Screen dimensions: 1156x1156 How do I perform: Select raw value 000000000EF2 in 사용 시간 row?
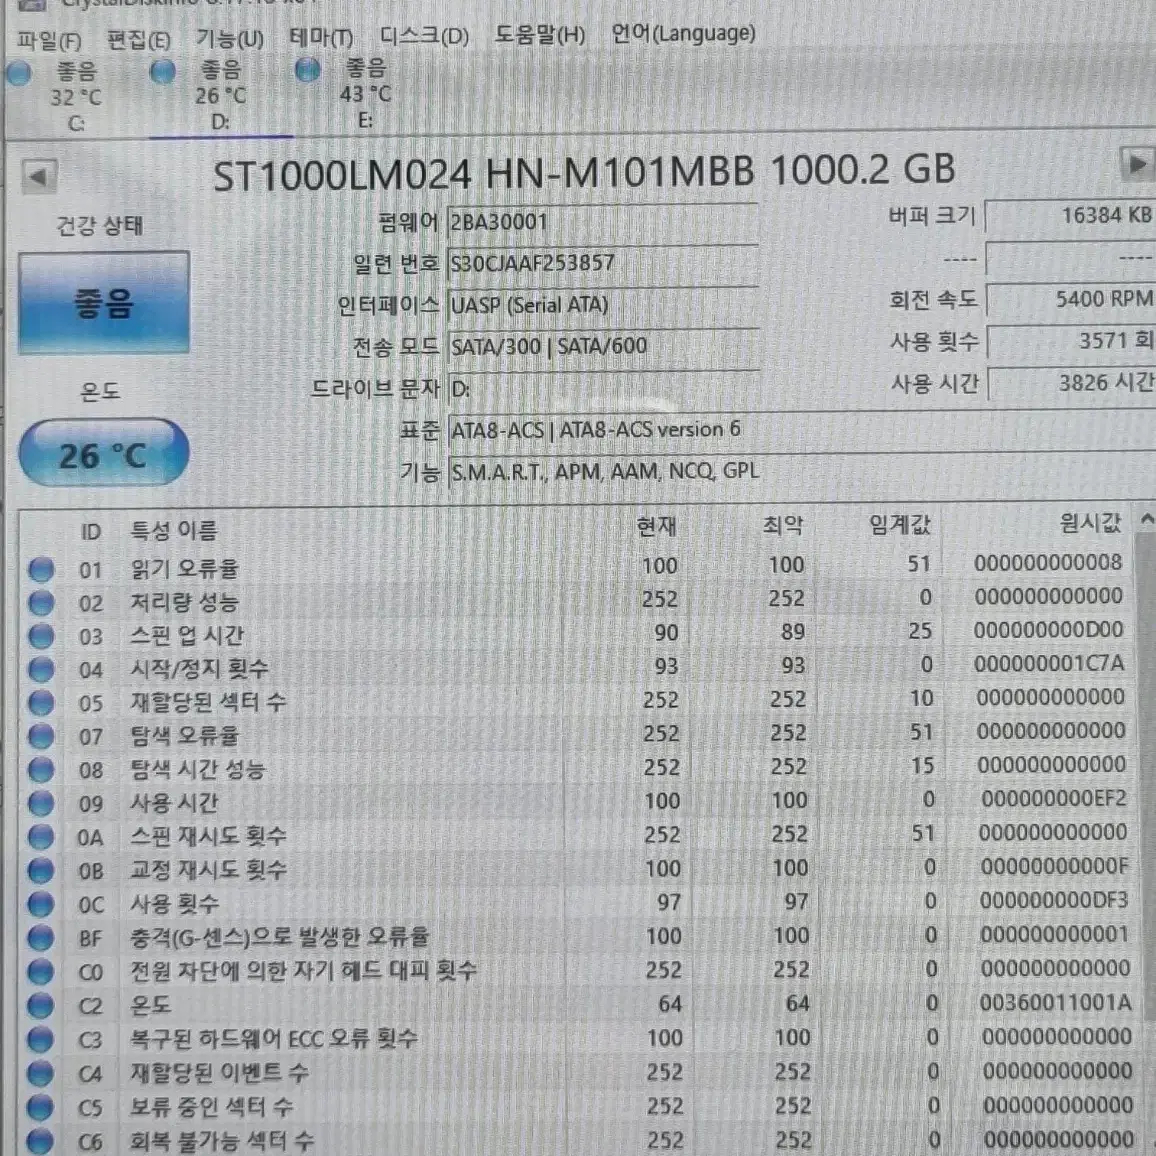1054,798
